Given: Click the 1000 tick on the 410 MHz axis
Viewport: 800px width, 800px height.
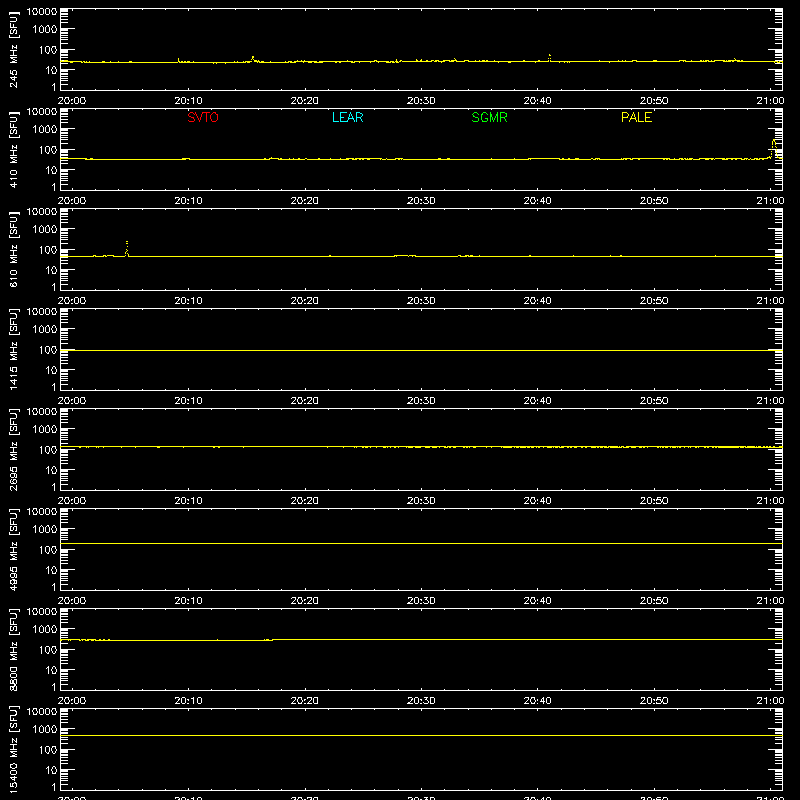Looking at the screenshot, I should (45, 130).
